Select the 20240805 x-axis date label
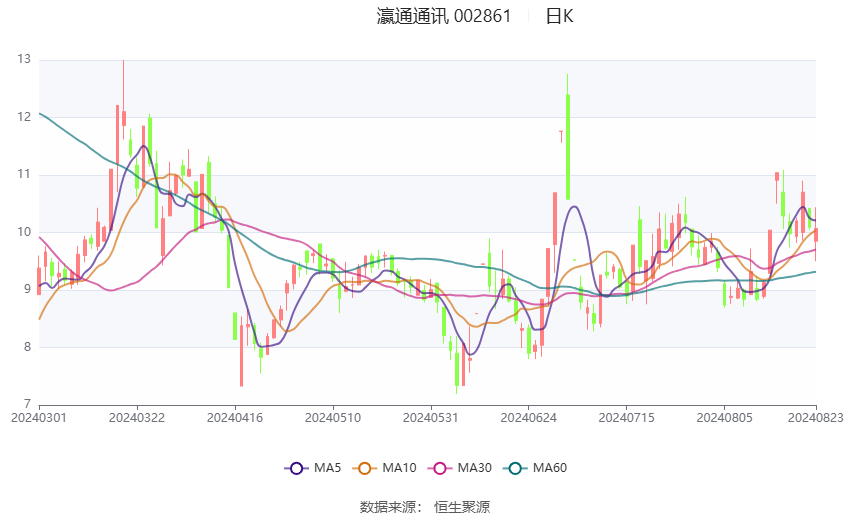The width and height of the screenshot is (850, 517). tap(724, 418)
